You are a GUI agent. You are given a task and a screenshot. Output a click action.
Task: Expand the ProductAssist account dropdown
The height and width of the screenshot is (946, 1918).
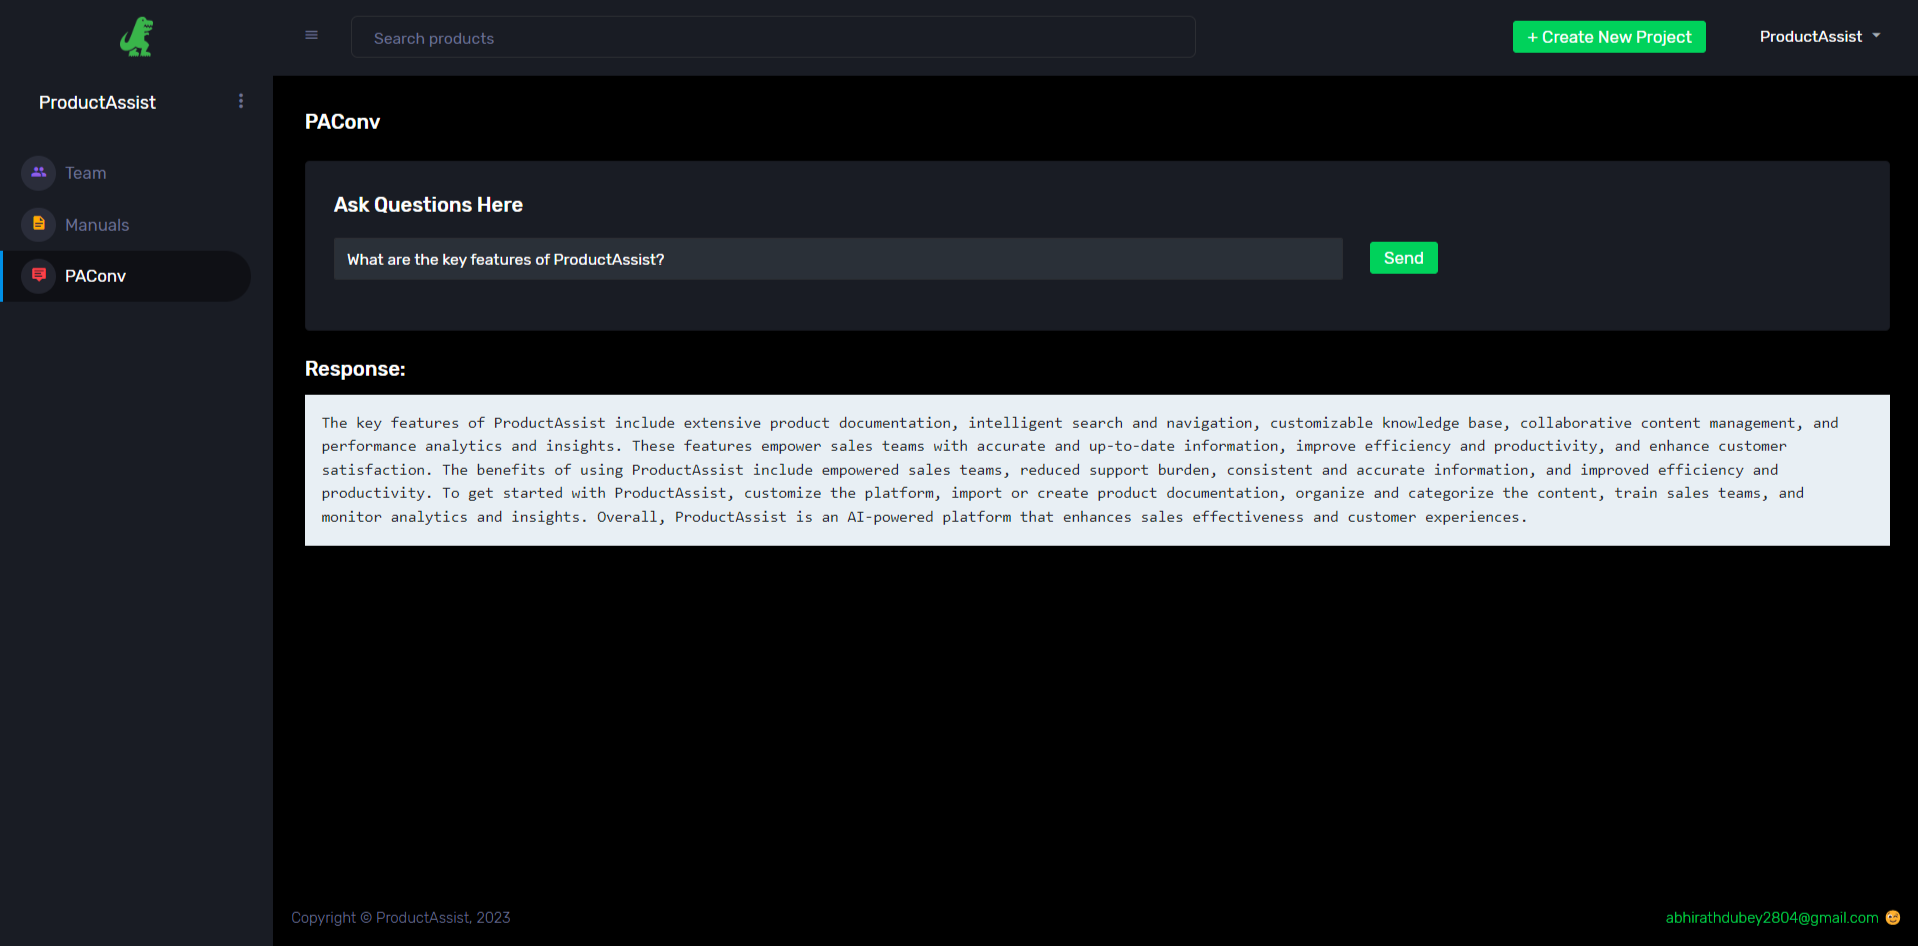point(1820,37)
